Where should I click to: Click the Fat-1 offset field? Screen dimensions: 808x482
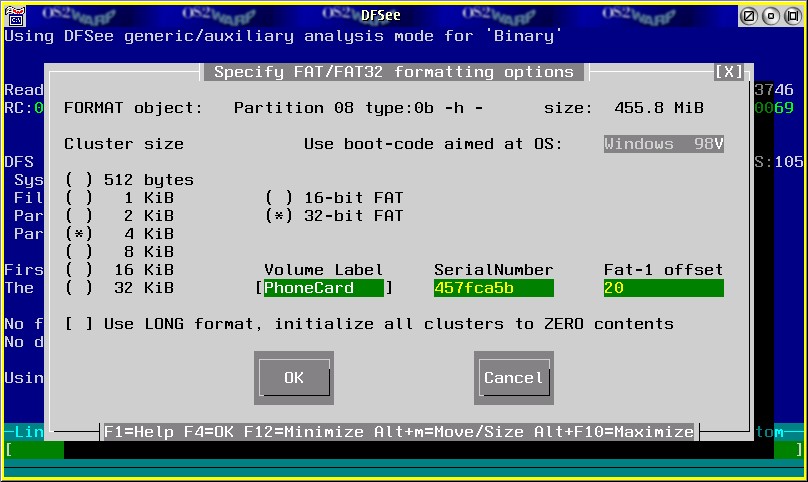[664, 288]
